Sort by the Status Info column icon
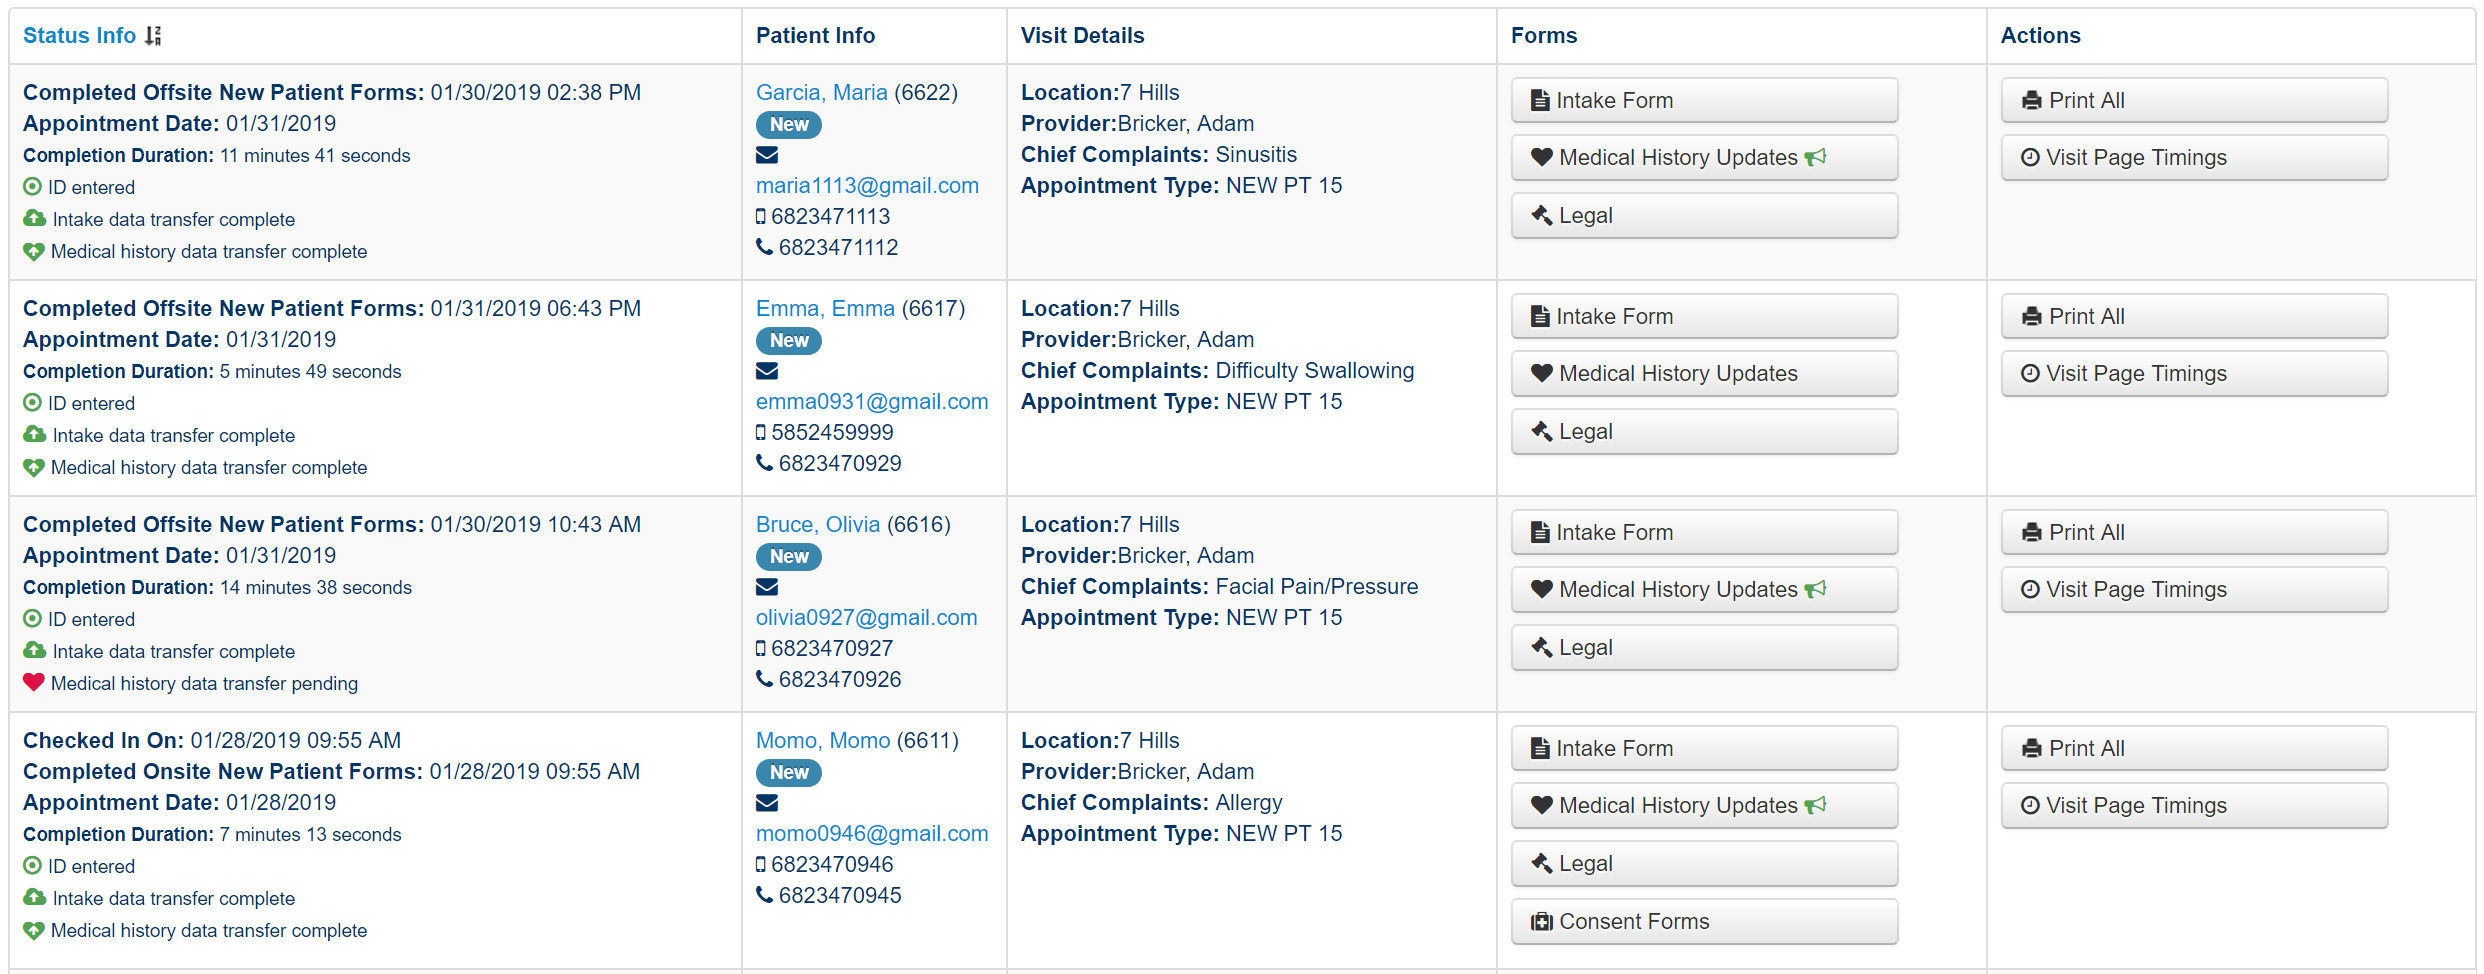Viewport: 2484px width, 974px height. point(153,36)
